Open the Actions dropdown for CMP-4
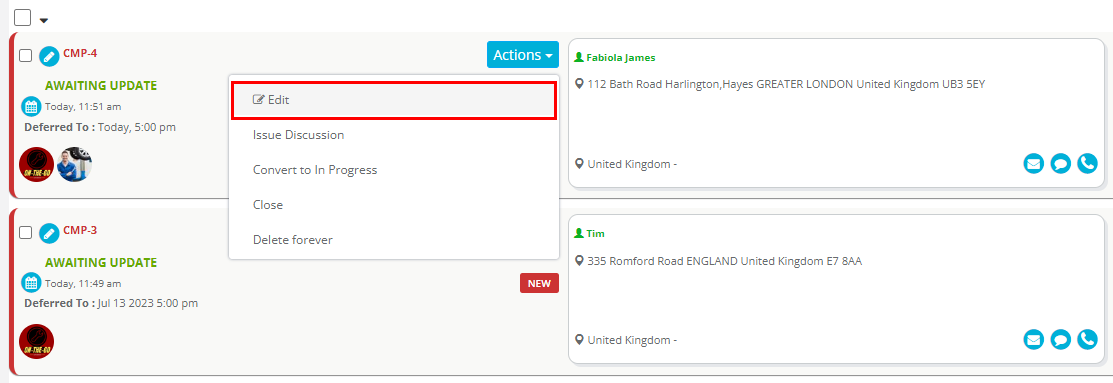The width and height of the screenshot is (1113, 383). [523, 55]
